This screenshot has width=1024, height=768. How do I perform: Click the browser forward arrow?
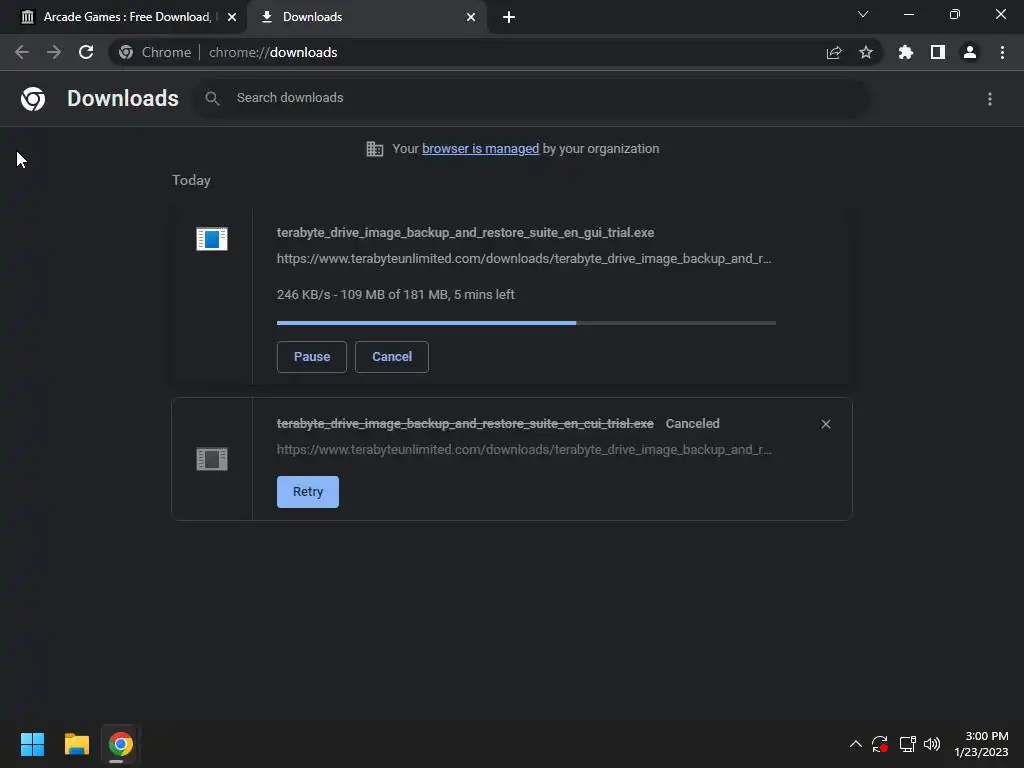(54, 52)
